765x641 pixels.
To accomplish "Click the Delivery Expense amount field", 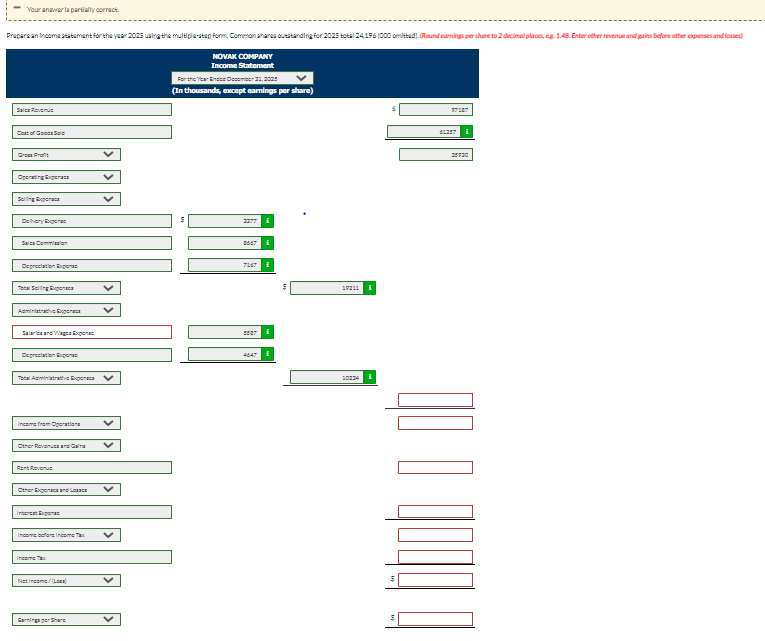I will (225, 221).
